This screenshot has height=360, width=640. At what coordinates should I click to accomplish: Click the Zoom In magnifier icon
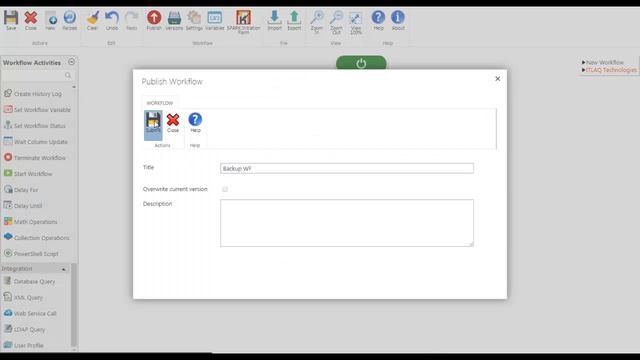(317, 22)
